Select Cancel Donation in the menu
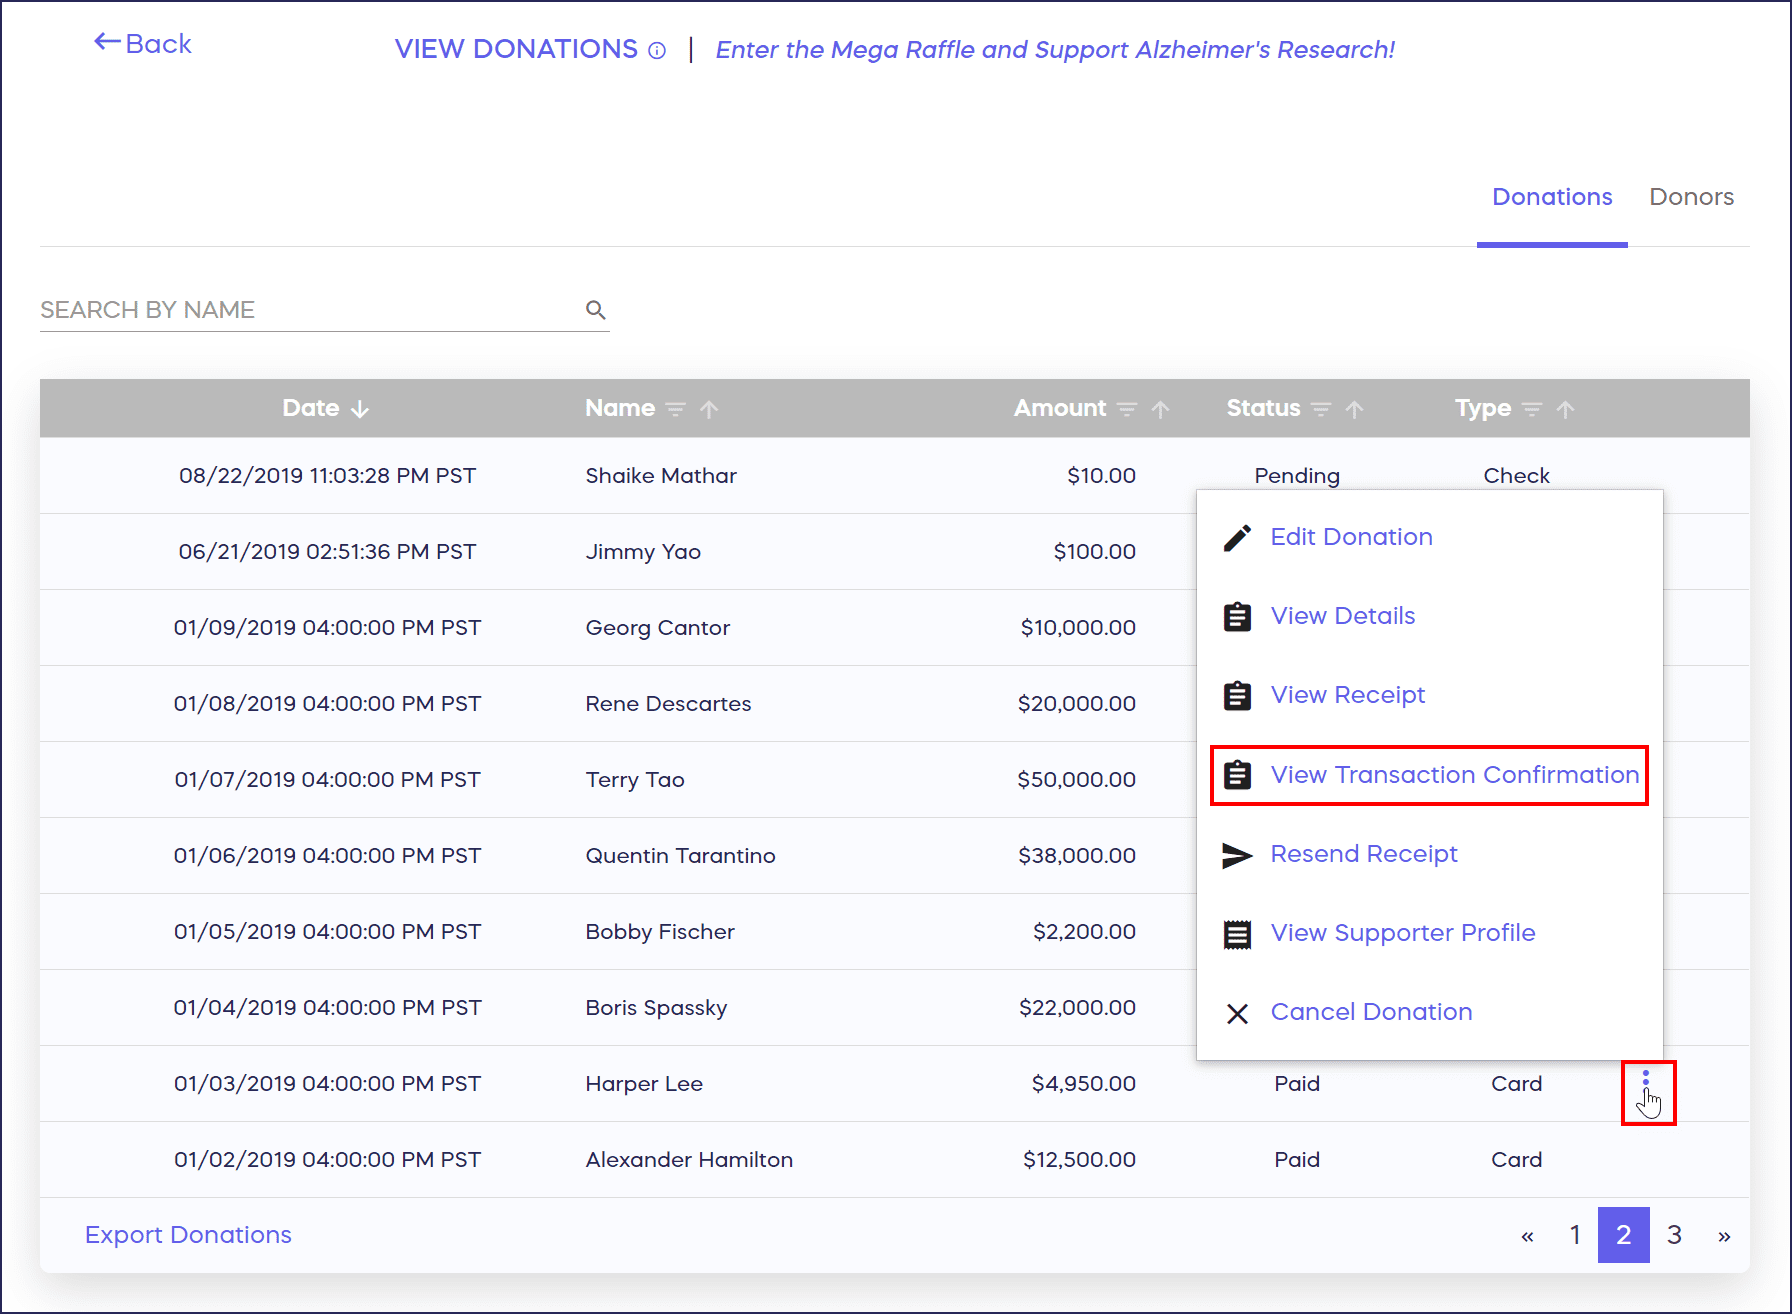 tap(1371, 1012)
